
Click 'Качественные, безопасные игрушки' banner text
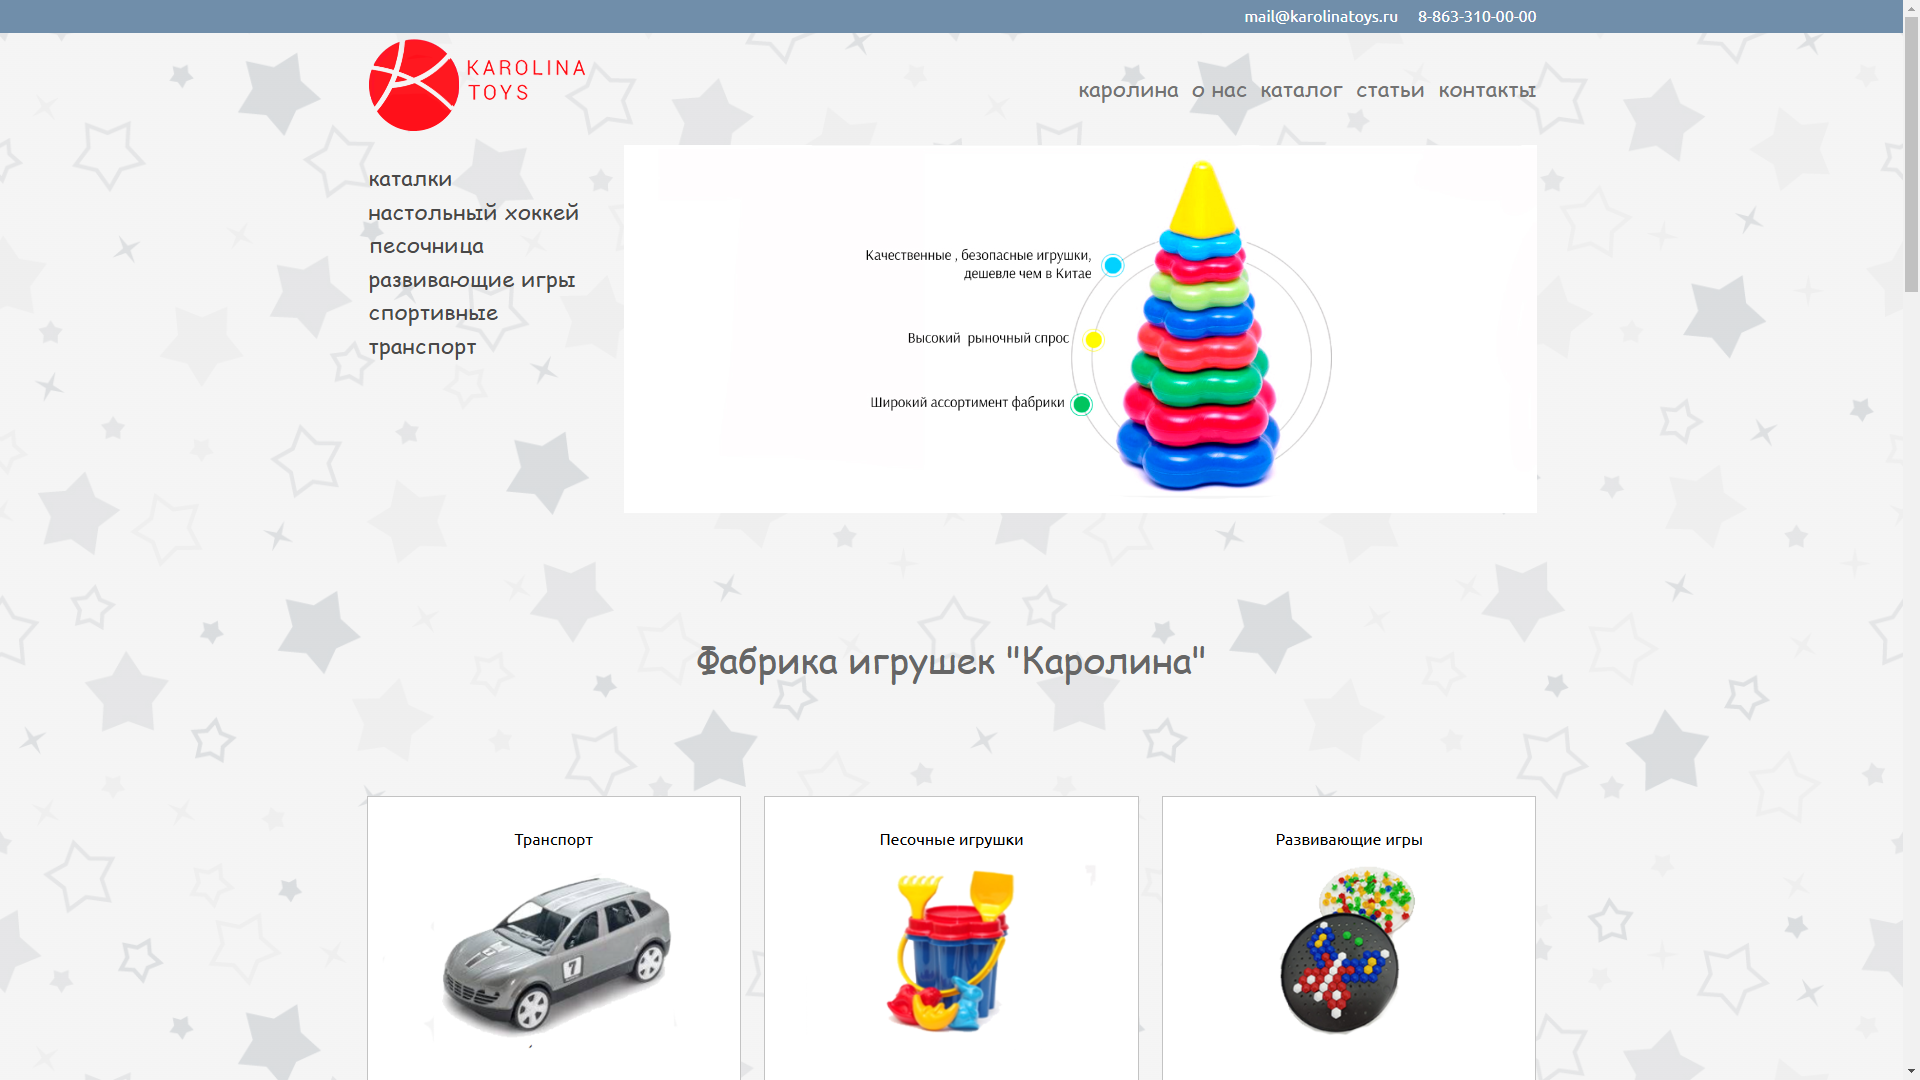[978, 264]
